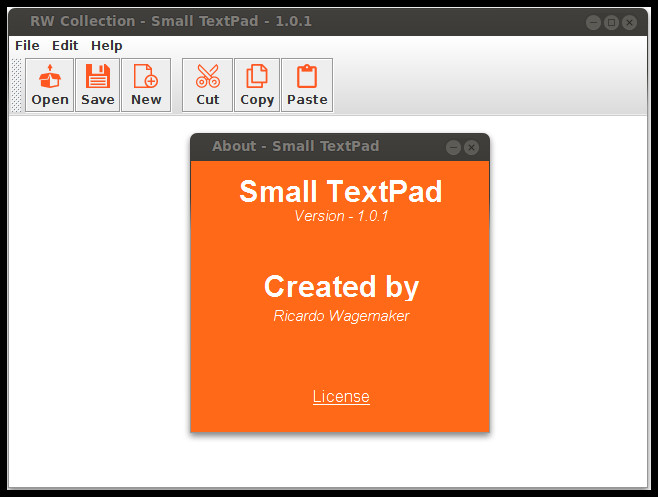Minimize the About - Small TextPad dialog
This screenshot has height=497, width=658.
453,147
